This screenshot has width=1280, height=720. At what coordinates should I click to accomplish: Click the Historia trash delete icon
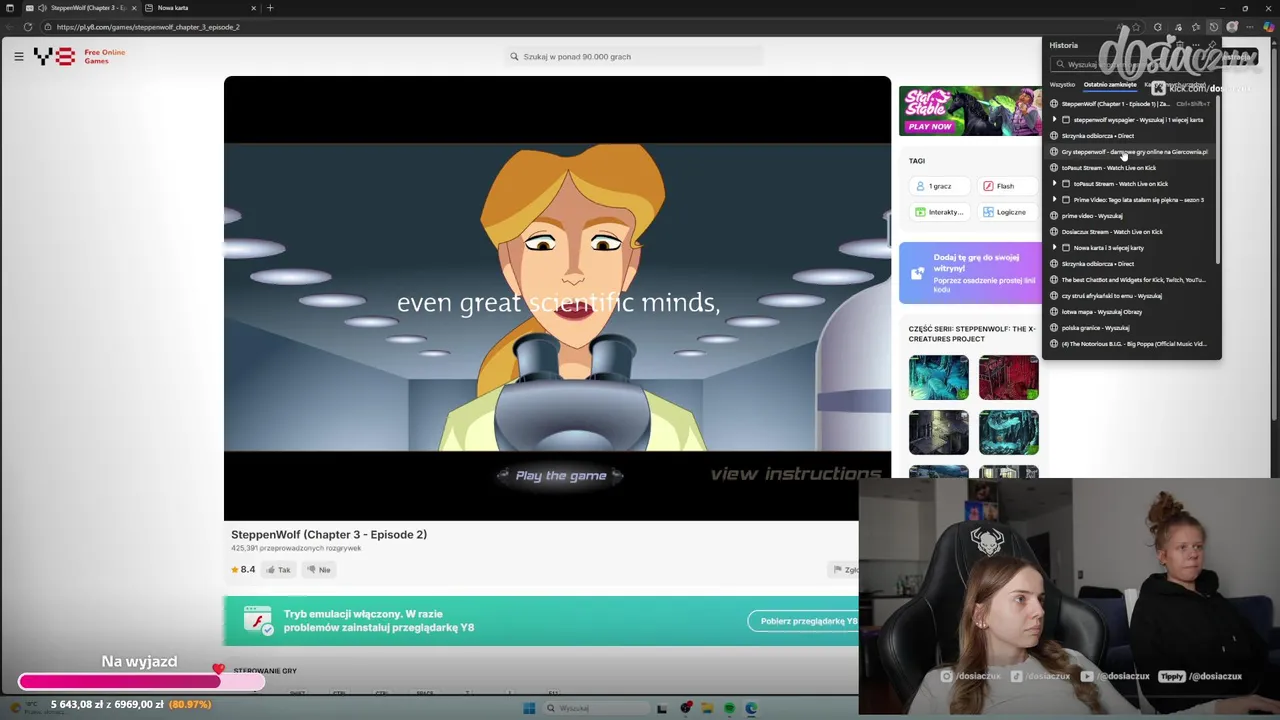(x=1179, y=45)
